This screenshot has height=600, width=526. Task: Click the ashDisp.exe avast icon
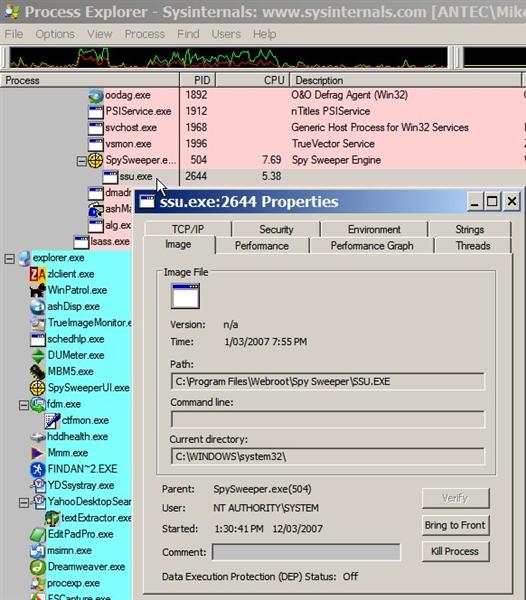tap(37, 307)
